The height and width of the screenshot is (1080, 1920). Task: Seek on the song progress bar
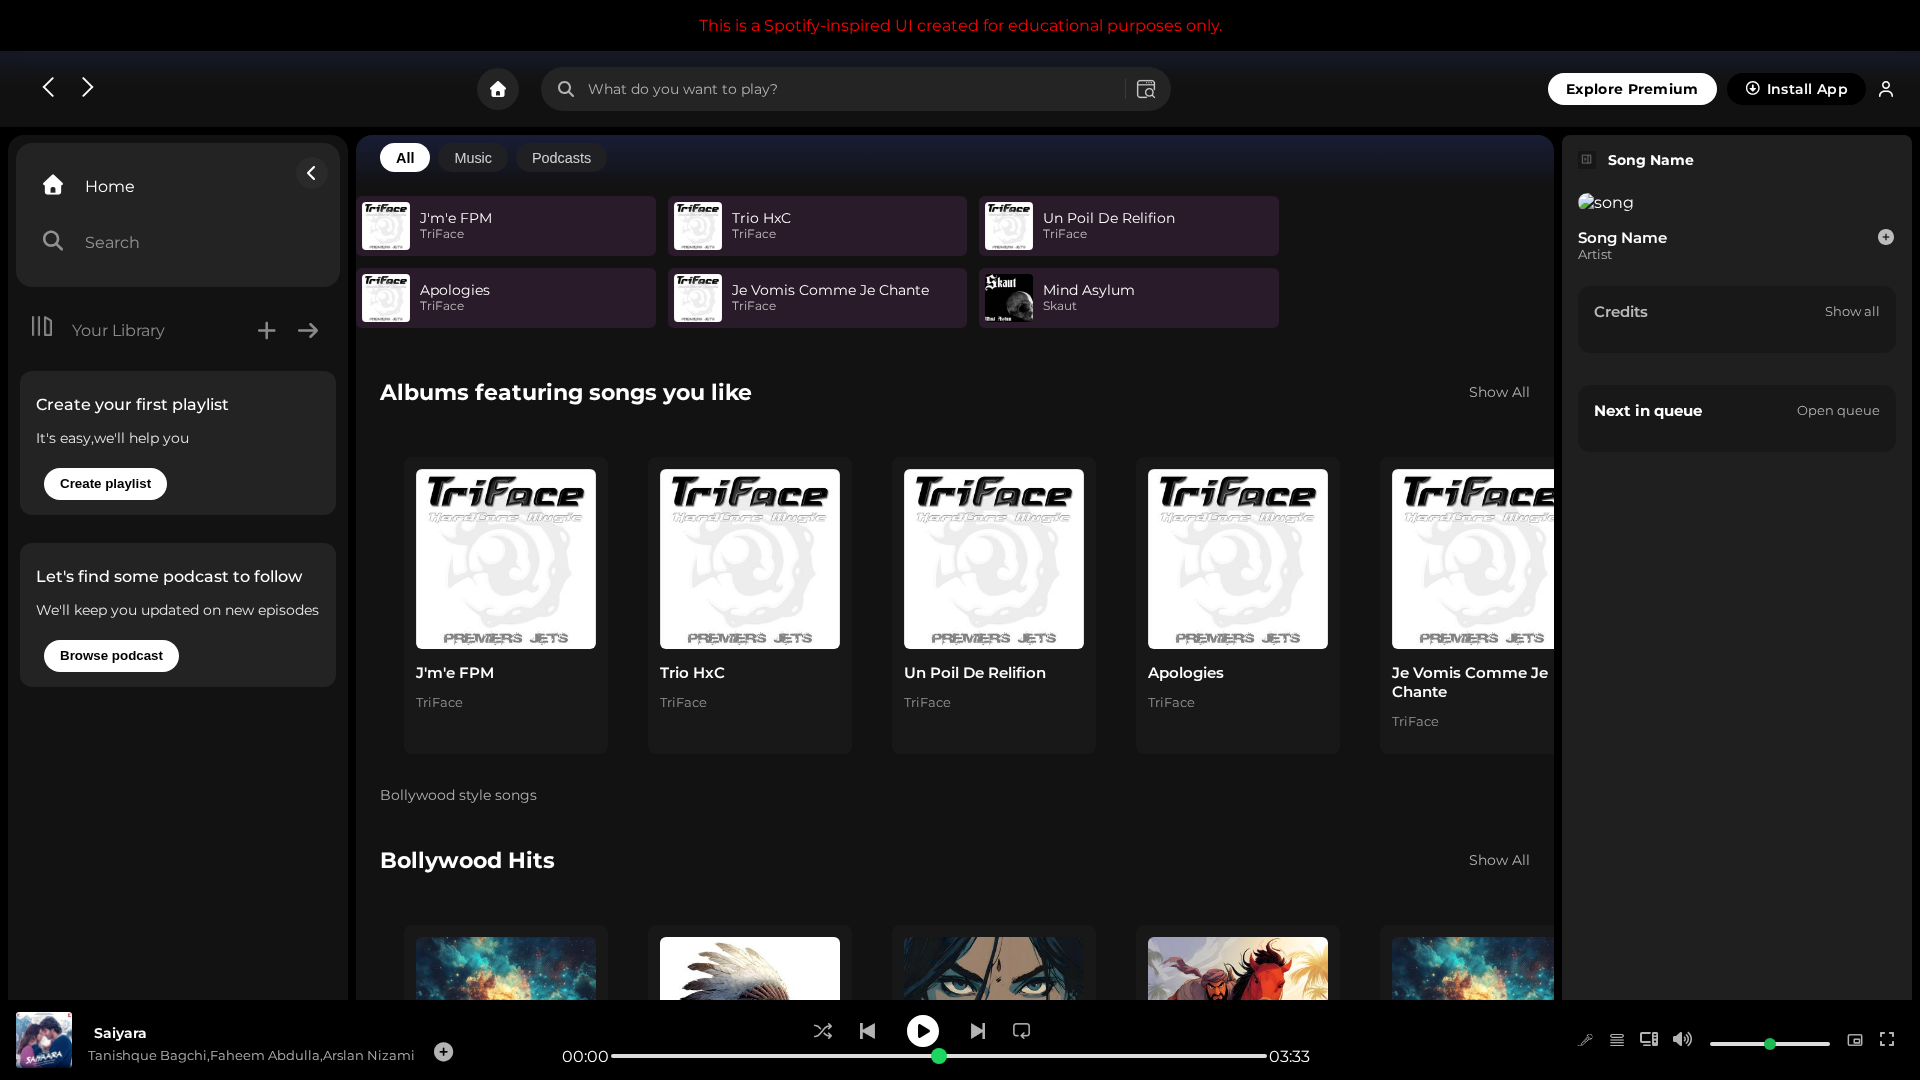click(939, 1056)
